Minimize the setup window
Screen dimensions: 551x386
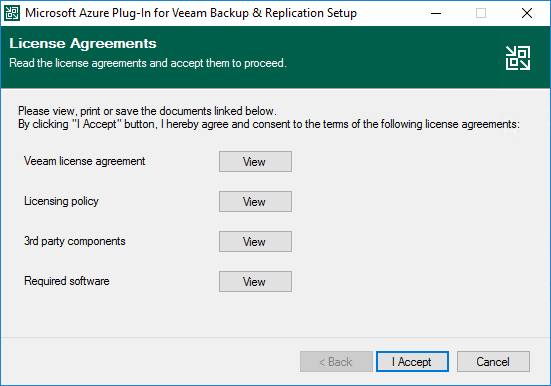[x=436, y=13]
